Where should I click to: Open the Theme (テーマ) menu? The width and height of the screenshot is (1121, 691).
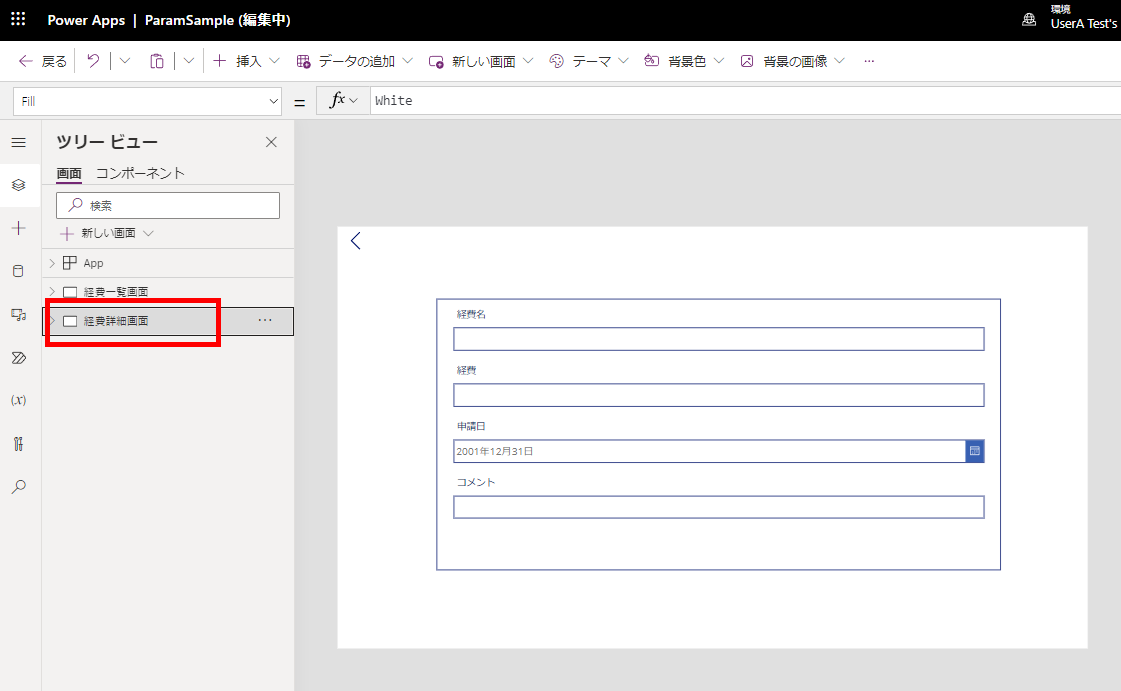coord(588,61)
